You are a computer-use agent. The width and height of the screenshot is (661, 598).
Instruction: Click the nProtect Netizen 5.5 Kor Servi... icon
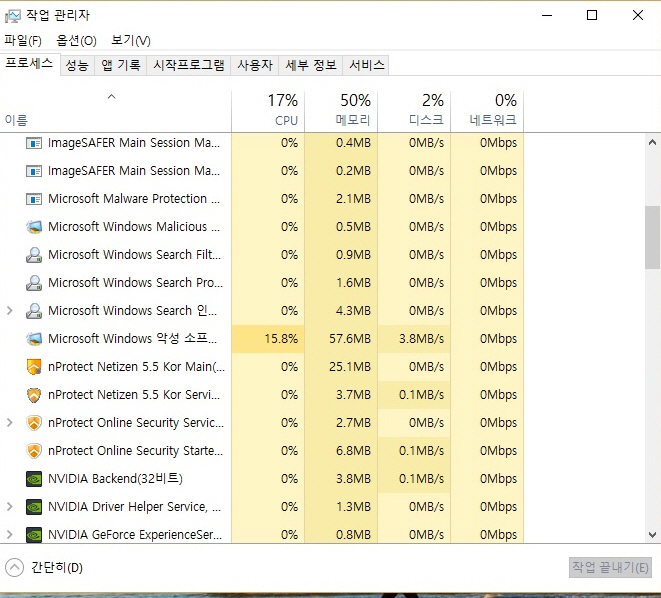click(x=34, y=395)
